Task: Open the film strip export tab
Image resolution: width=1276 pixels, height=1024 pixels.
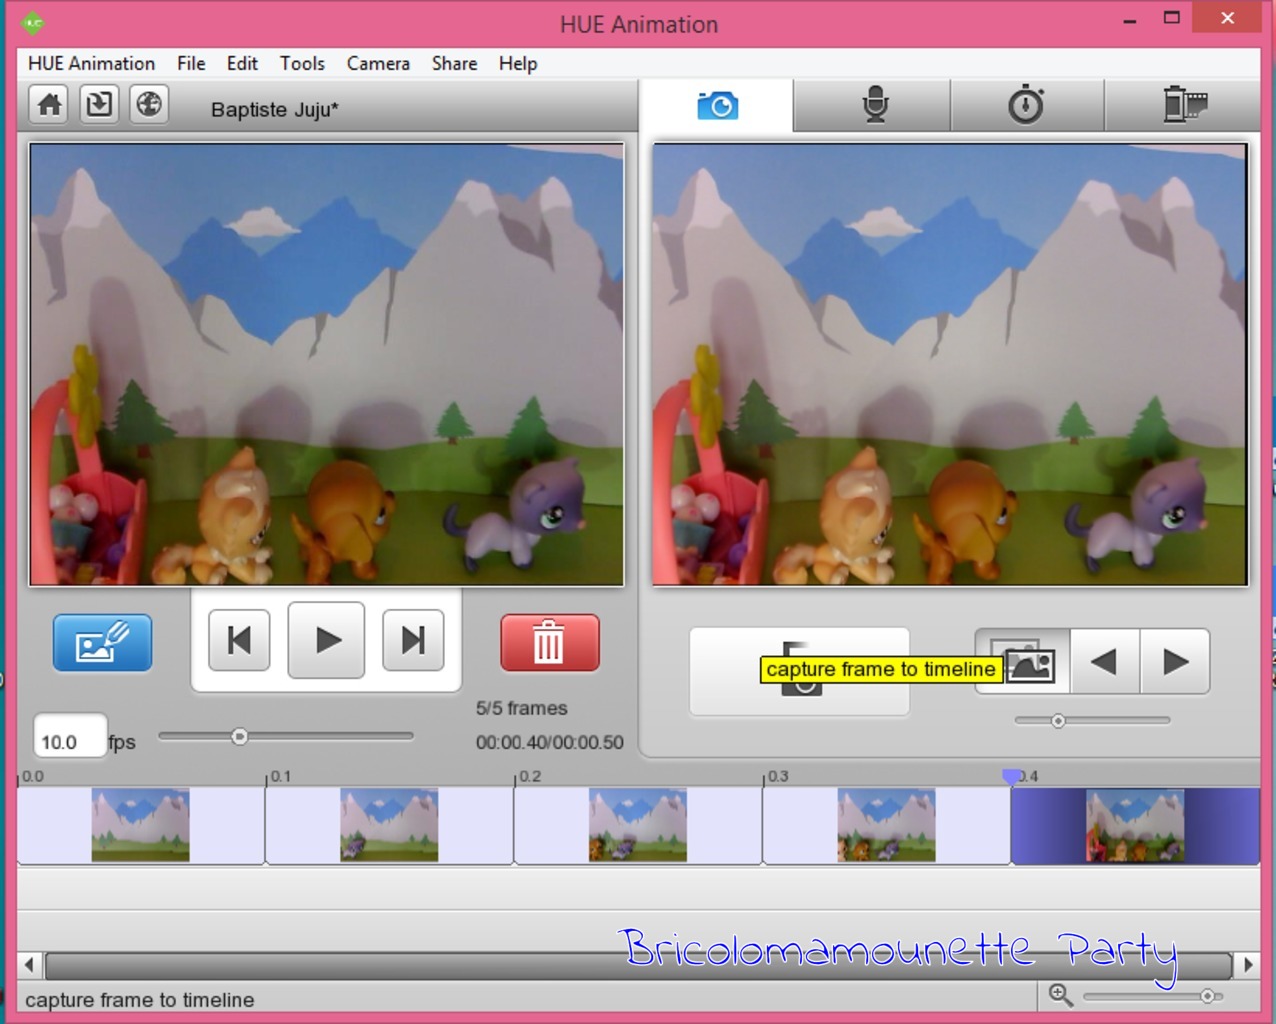Action: click(x=1184, y=105)
